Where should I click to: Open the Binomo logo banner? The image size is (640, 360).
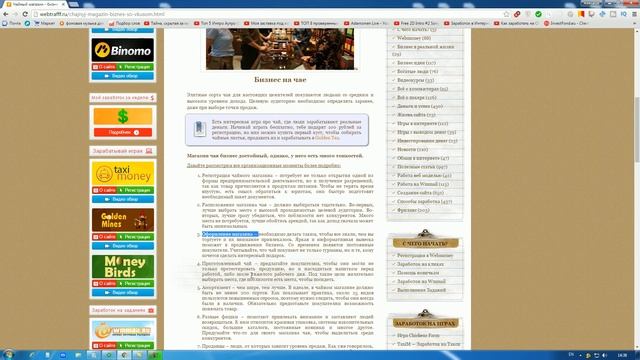pos(123,50)
